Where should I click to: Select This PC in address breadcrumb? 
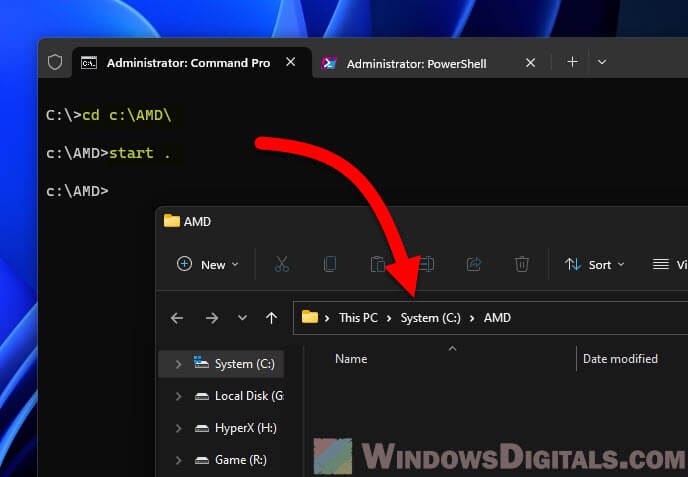click(358, 318)
